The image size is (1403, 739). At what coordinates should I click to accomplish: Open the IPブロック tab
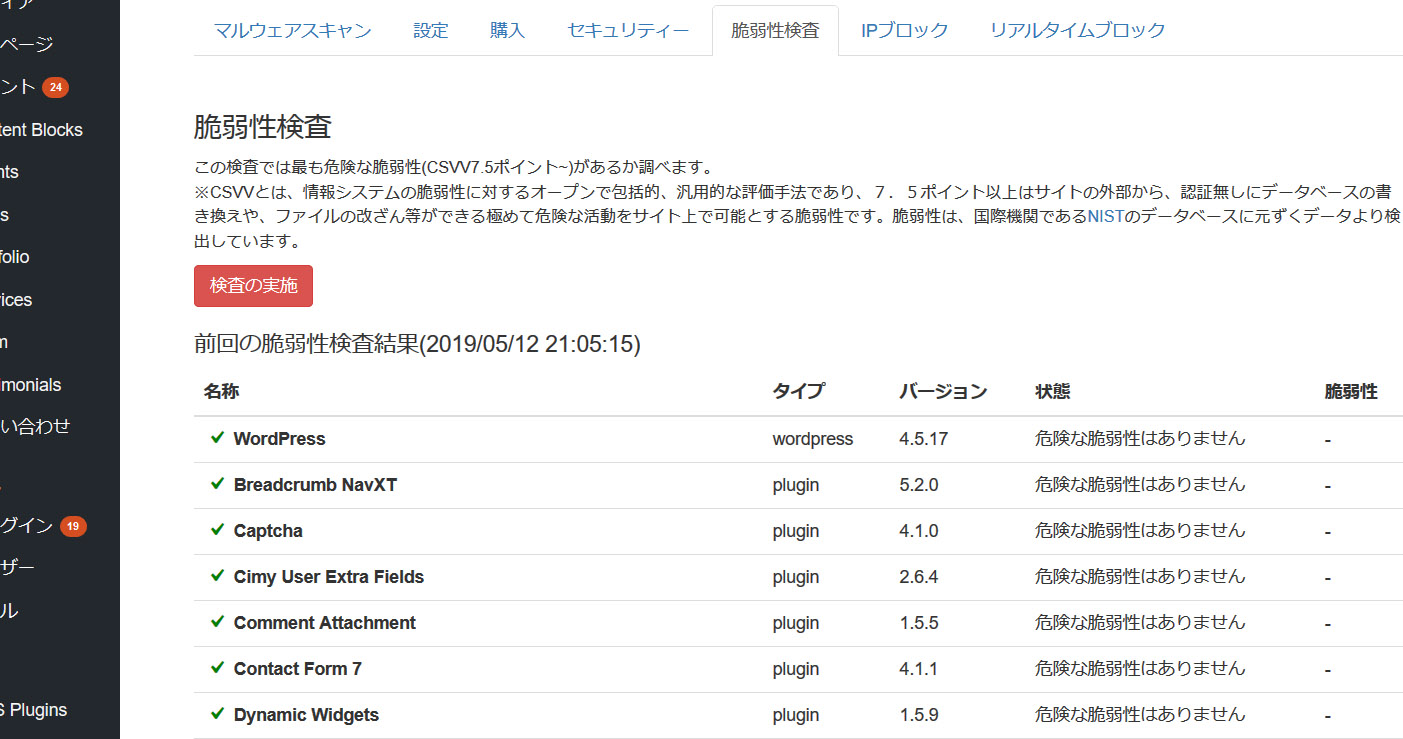click(x=904, y=30)
